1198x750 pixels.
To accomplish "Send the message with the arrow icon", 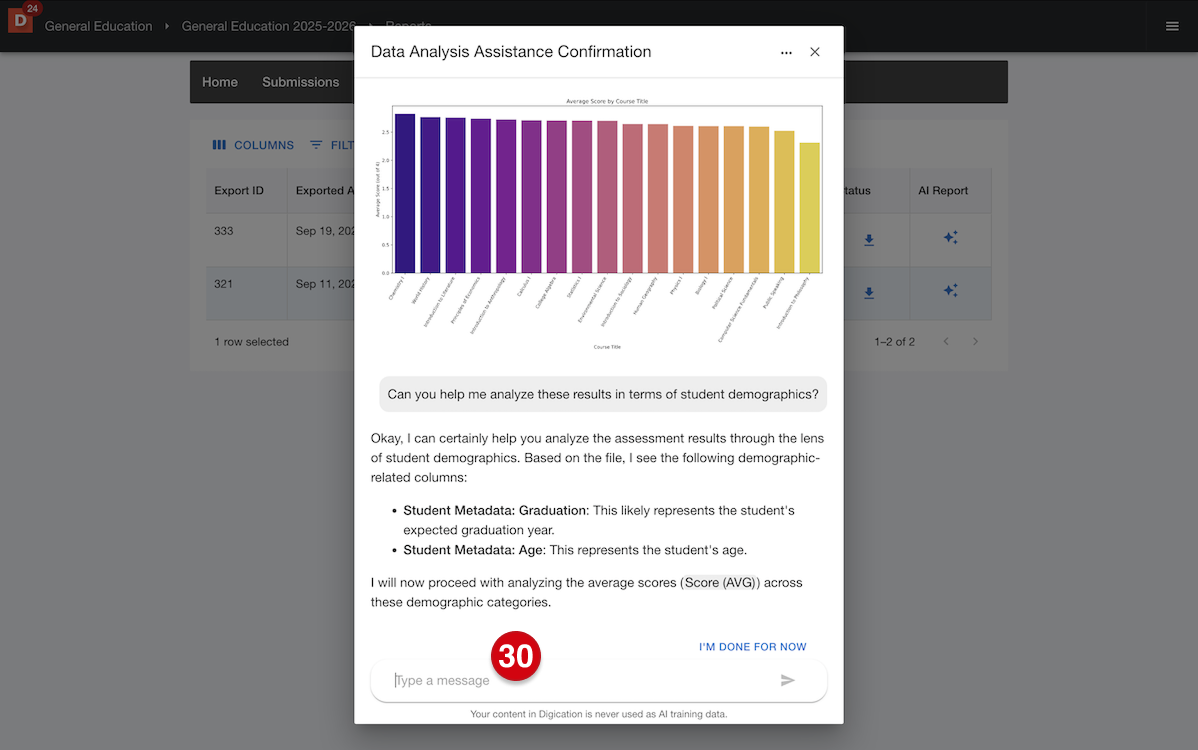I will click(x=788, y=680).
